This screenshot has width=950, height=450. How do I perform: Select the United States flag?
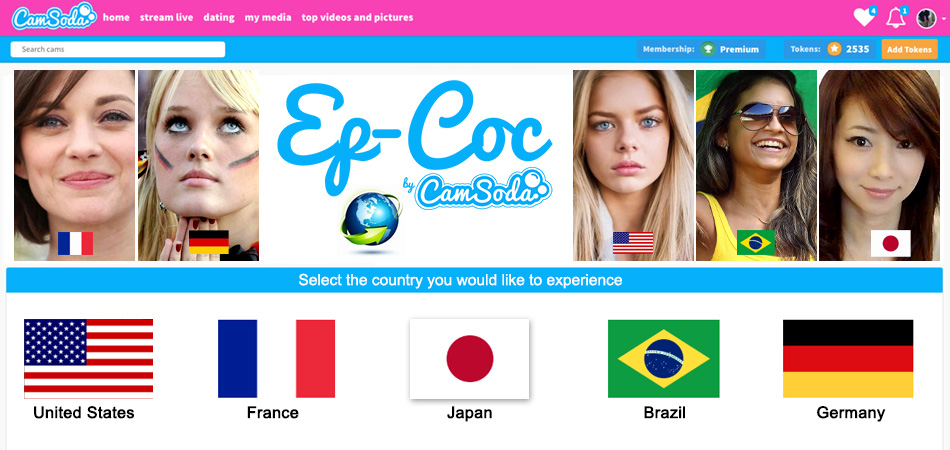coord(88,359)
